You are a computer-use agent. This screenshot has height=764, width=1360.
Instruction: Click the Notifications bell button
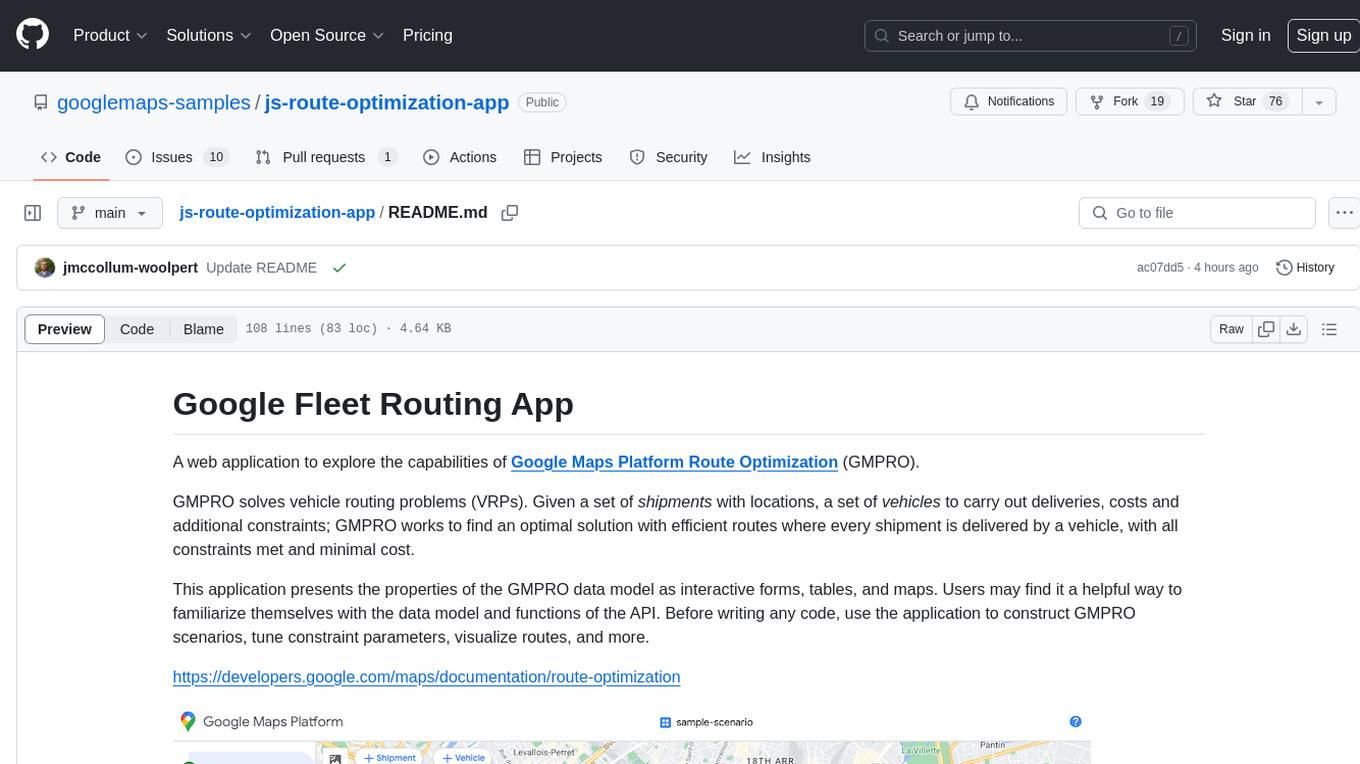pos(1009,102)
